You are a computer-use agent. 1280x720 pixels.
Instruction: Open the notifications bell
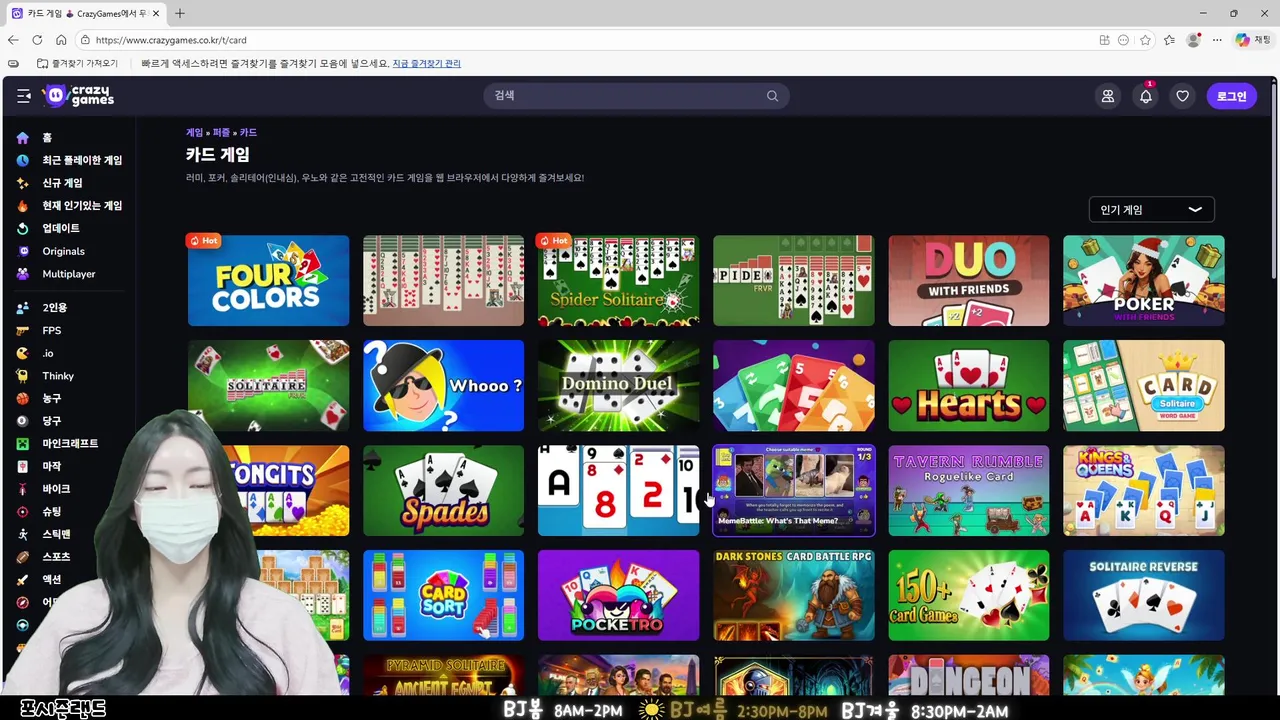[x=1145, y=96]
